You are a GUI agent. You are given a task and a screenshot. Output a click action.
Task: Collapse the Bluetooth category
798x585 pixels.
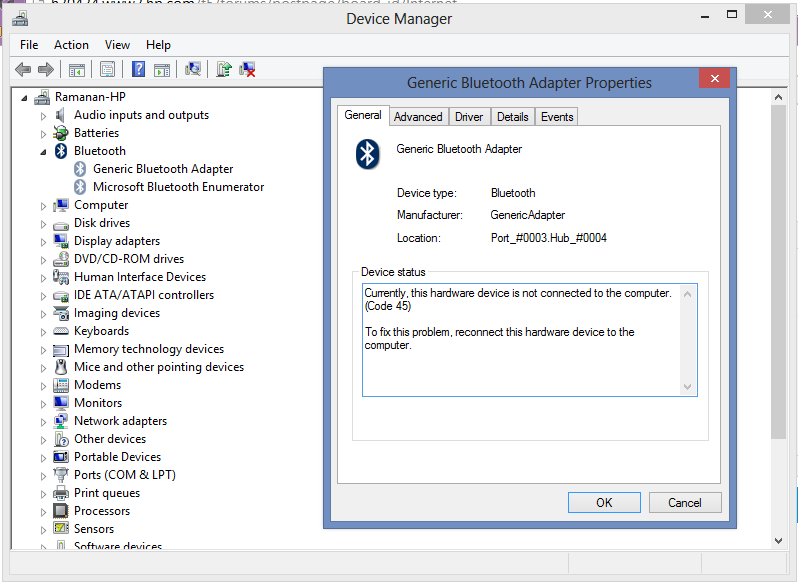click(43, 151)
